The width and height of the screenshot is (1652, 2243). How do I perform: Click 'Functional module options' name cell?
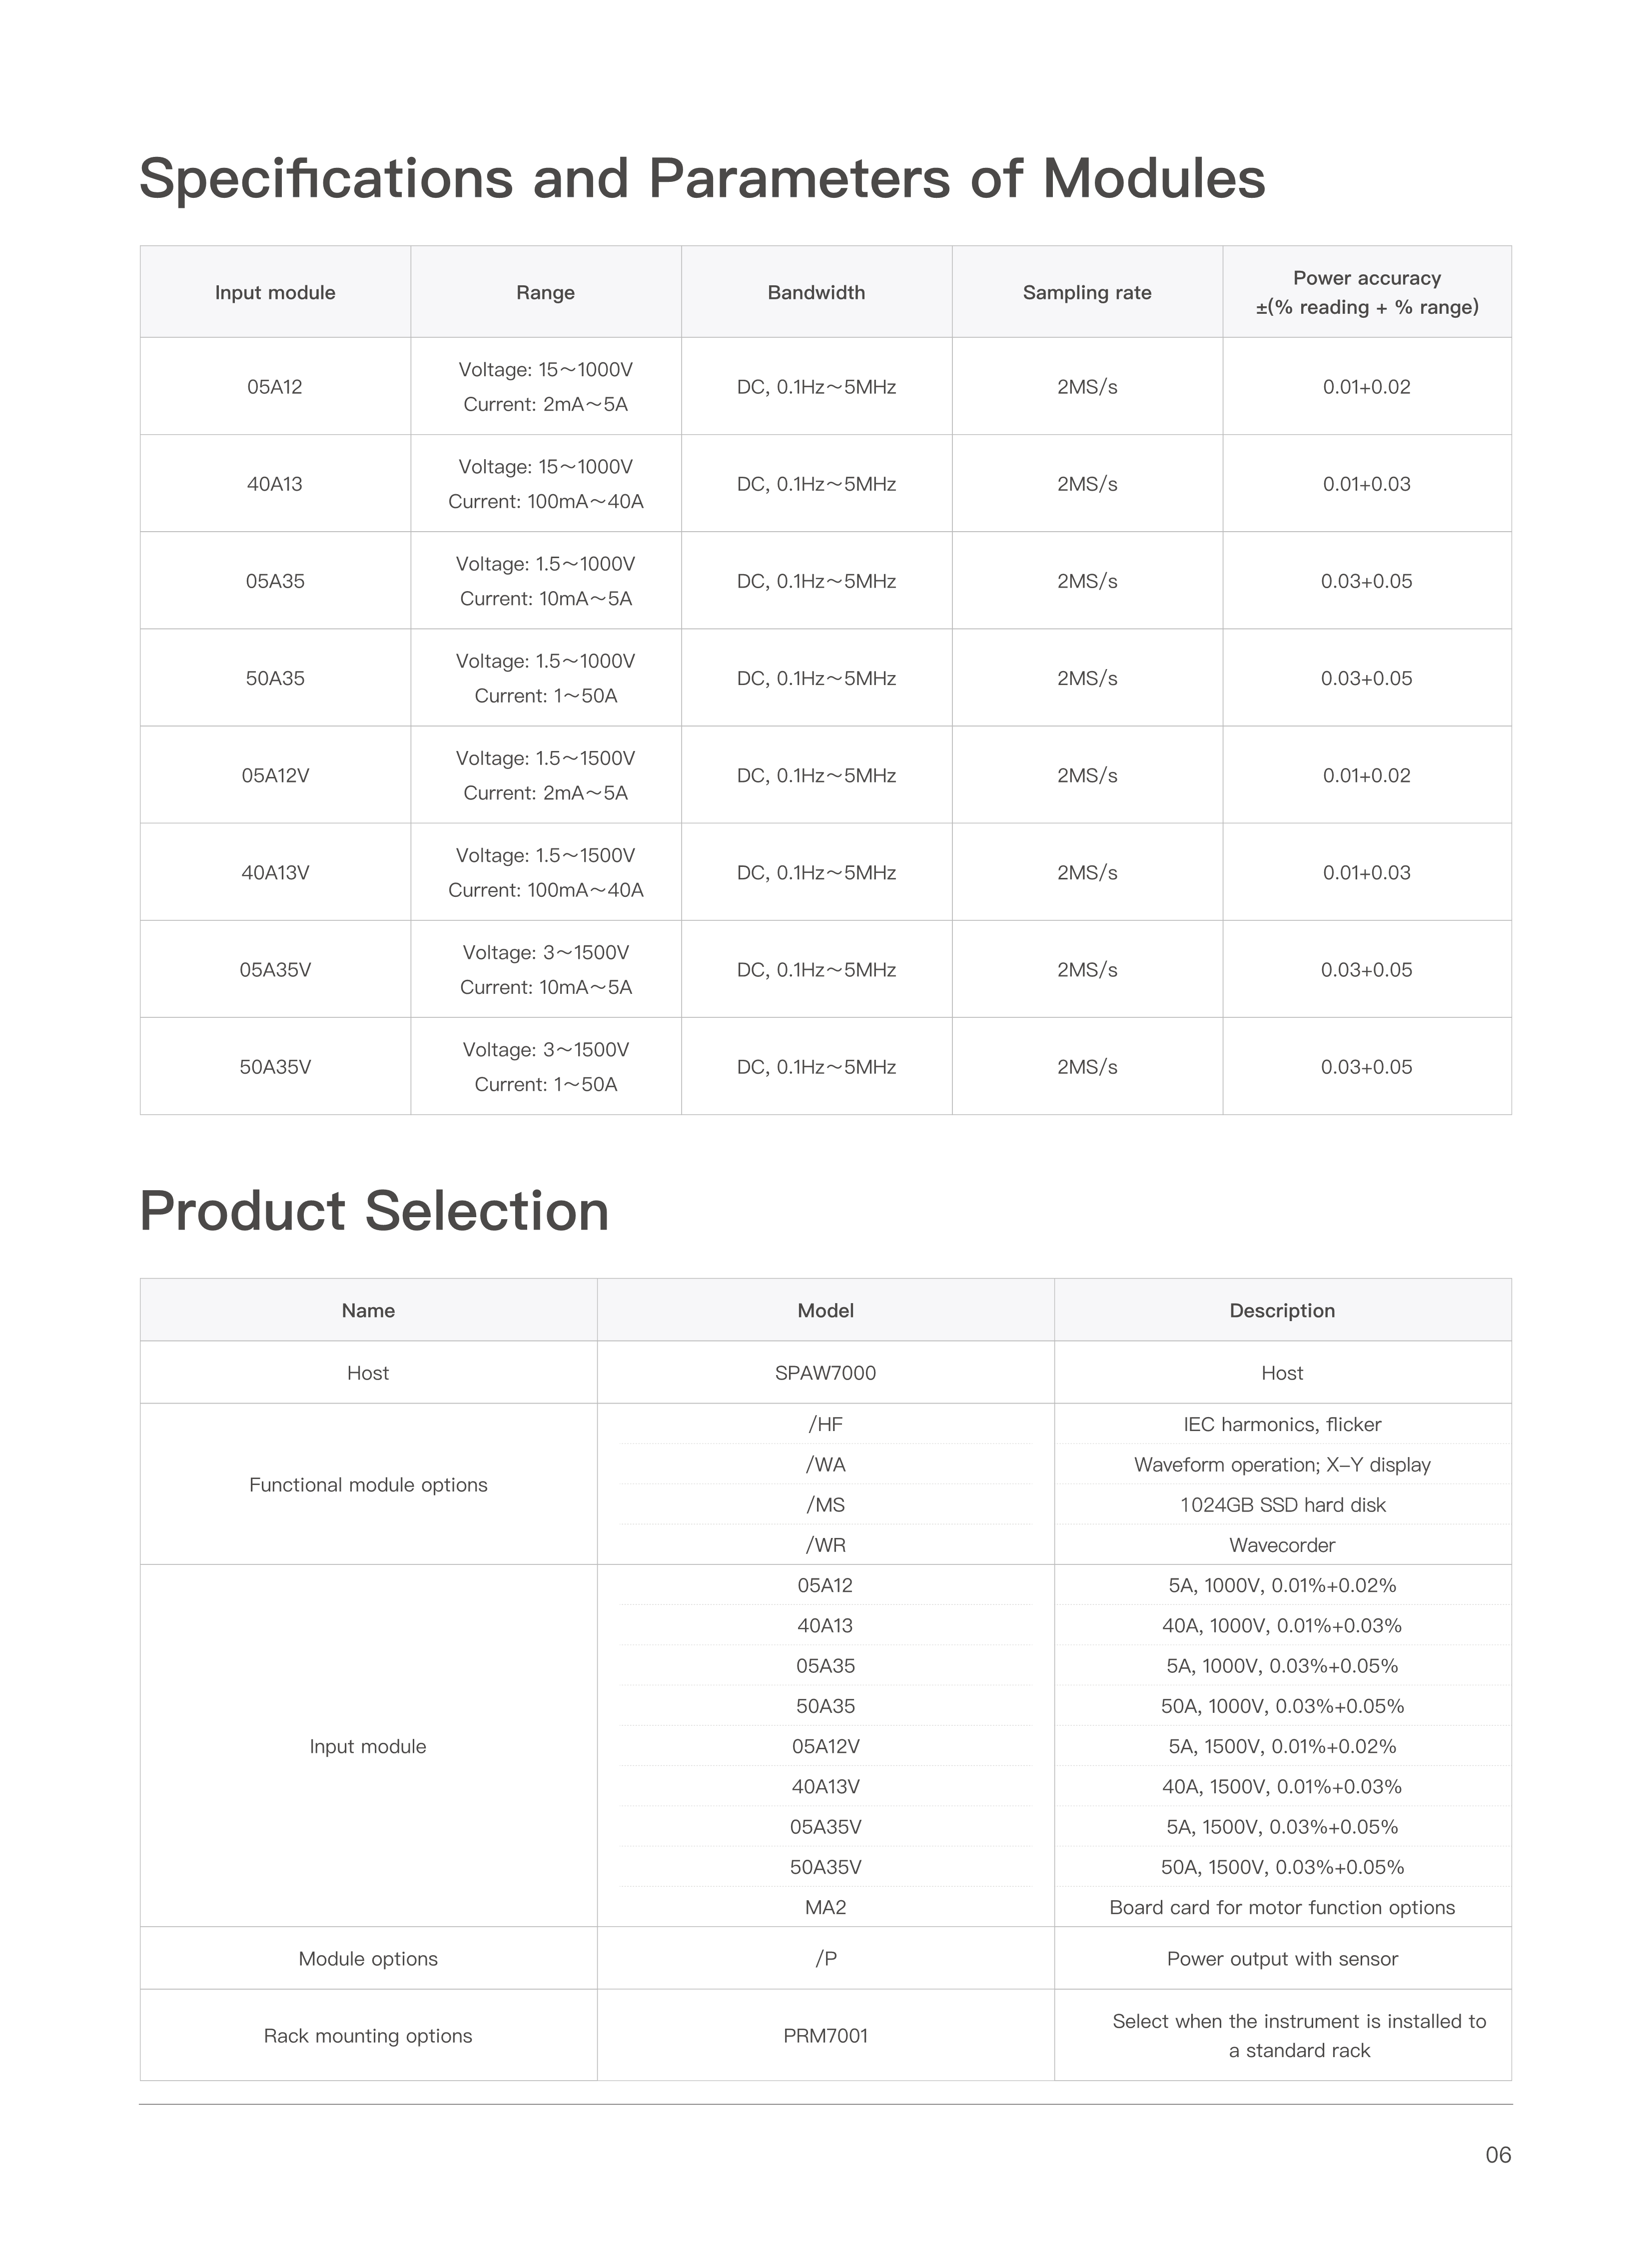(x=368, y=1485)
